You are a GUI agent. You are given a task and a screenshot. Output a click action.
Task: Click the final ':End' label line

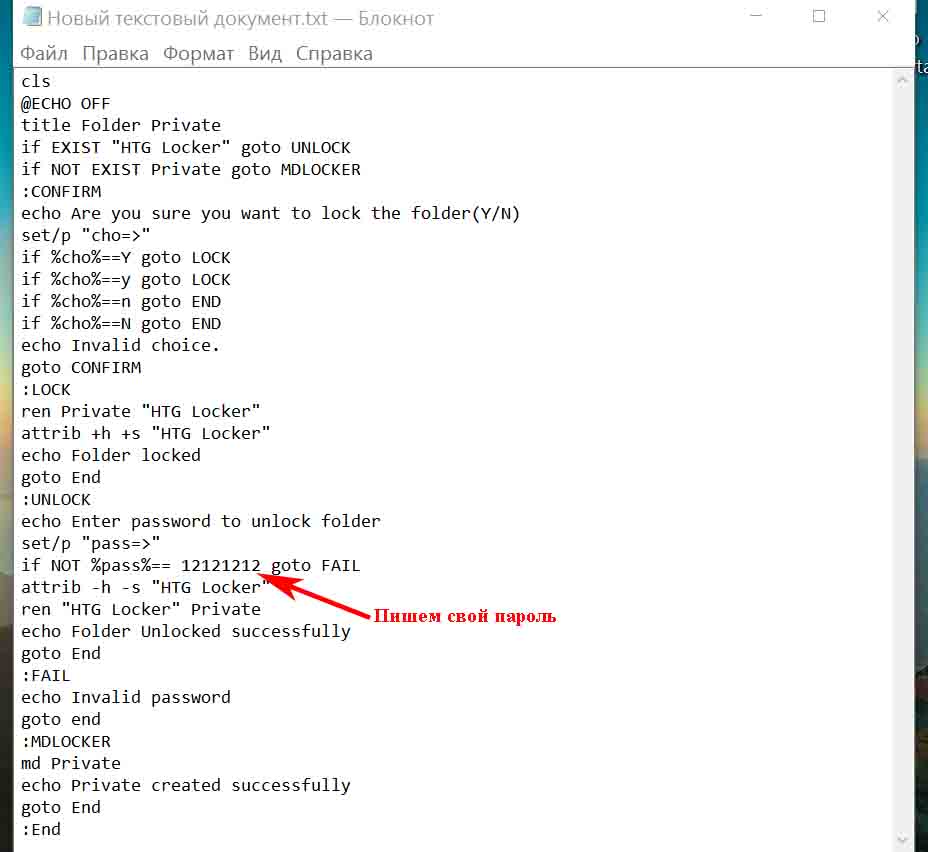tap(41, 830)
